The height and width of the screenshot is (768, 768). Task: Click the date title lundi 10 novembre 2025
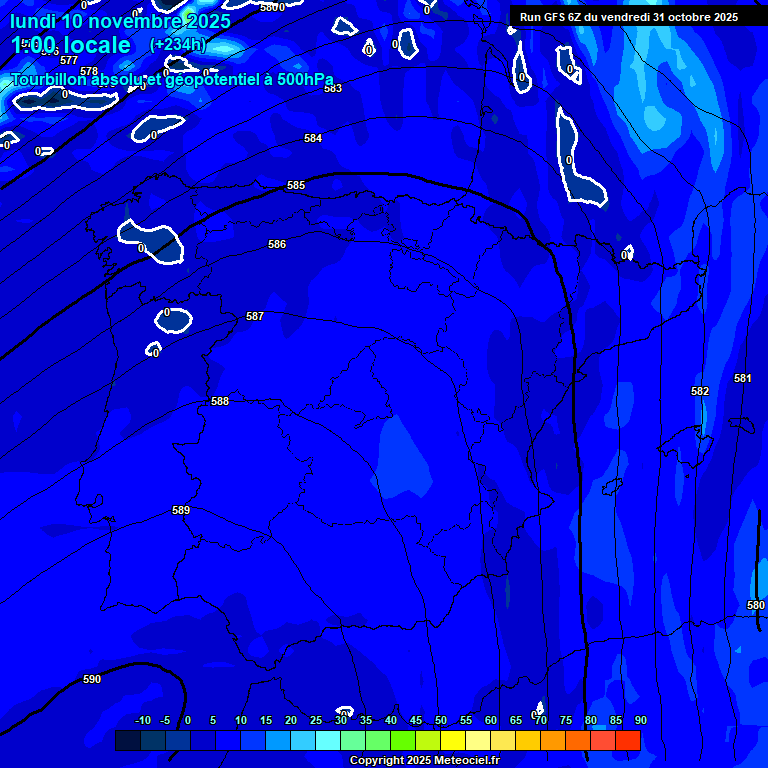click(x=120, y=21)
